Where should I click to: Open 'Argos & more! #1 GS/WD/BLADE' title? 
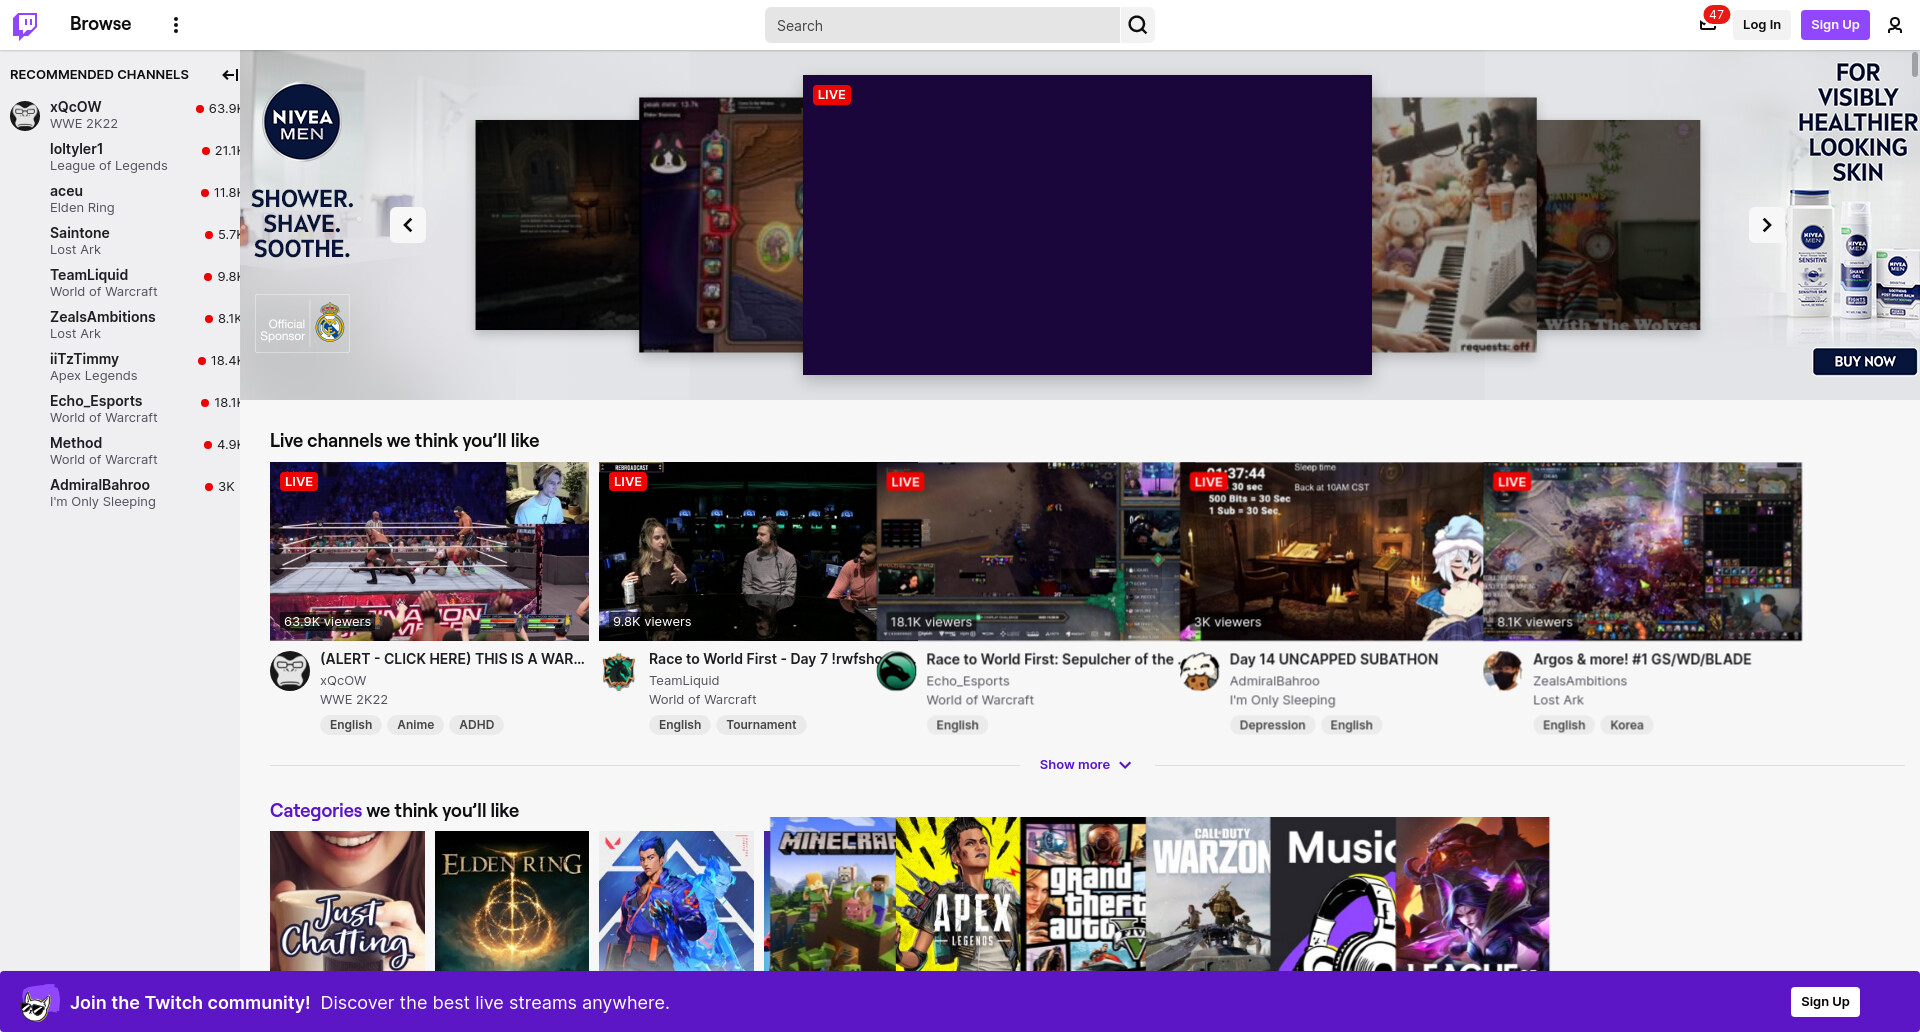1642,659
